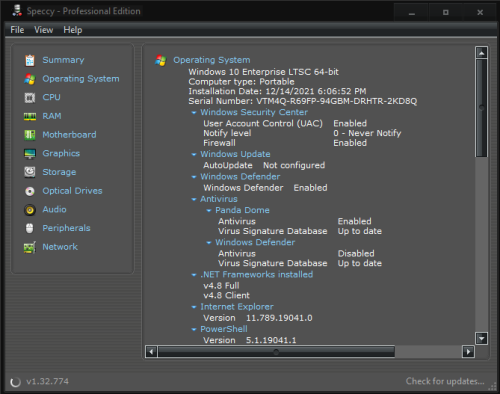Click the horizontal scrollbar thumb

276,352
